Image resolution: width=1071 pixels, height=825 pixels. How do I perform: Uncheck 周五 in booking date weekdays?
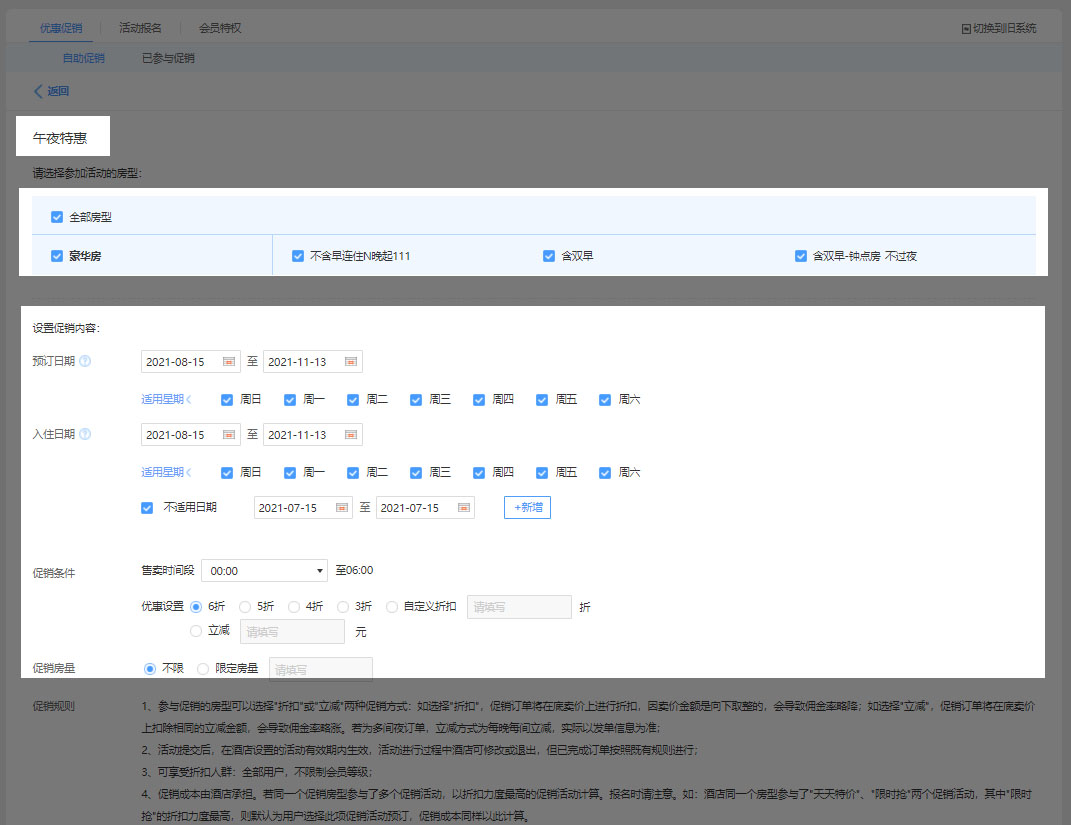pyautogui.click(x=542, y=400)
